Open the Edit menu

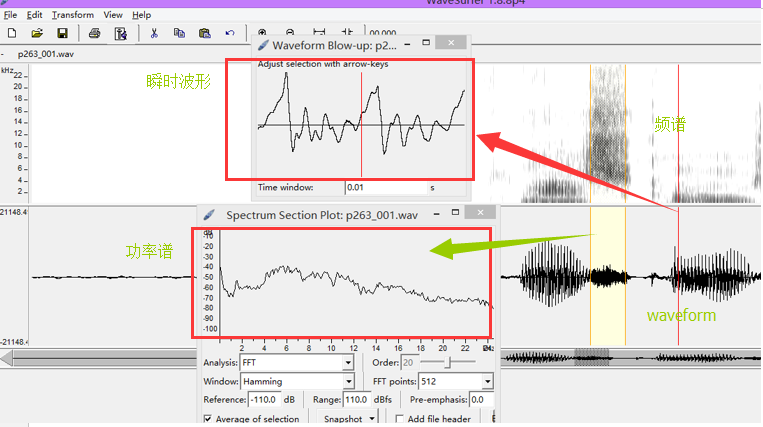click(x=34, y=15)
